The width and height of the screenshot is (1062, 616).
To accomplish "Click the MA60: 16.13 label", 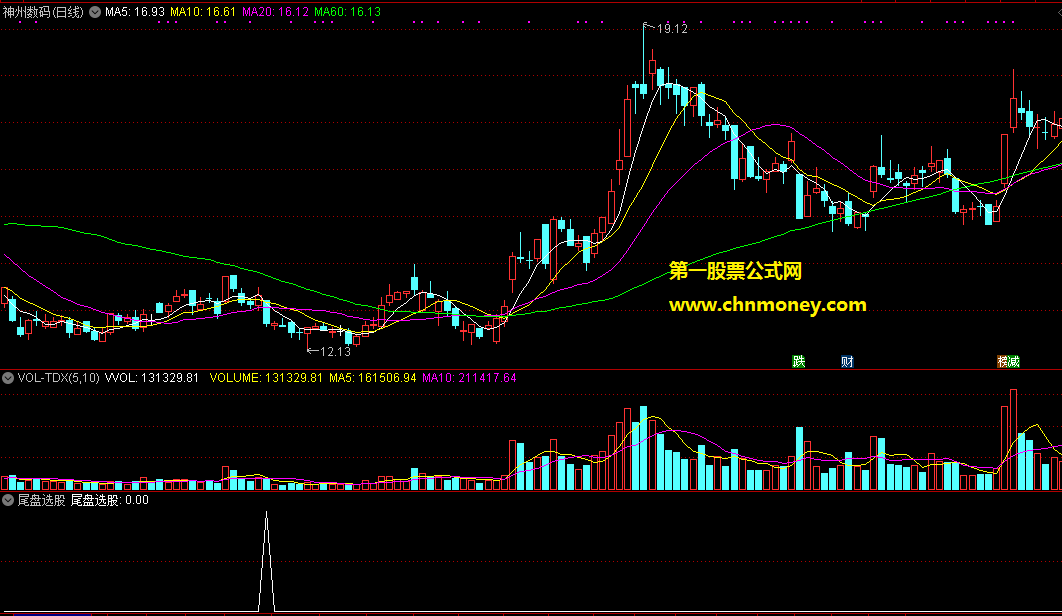I will click(x=347, y=12).
